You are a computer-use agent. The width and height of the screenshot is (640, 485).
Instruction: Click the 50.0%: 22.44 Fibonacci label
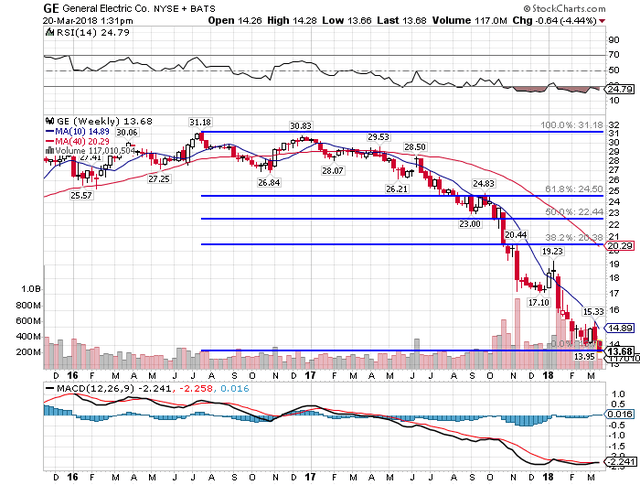[574, 212]
